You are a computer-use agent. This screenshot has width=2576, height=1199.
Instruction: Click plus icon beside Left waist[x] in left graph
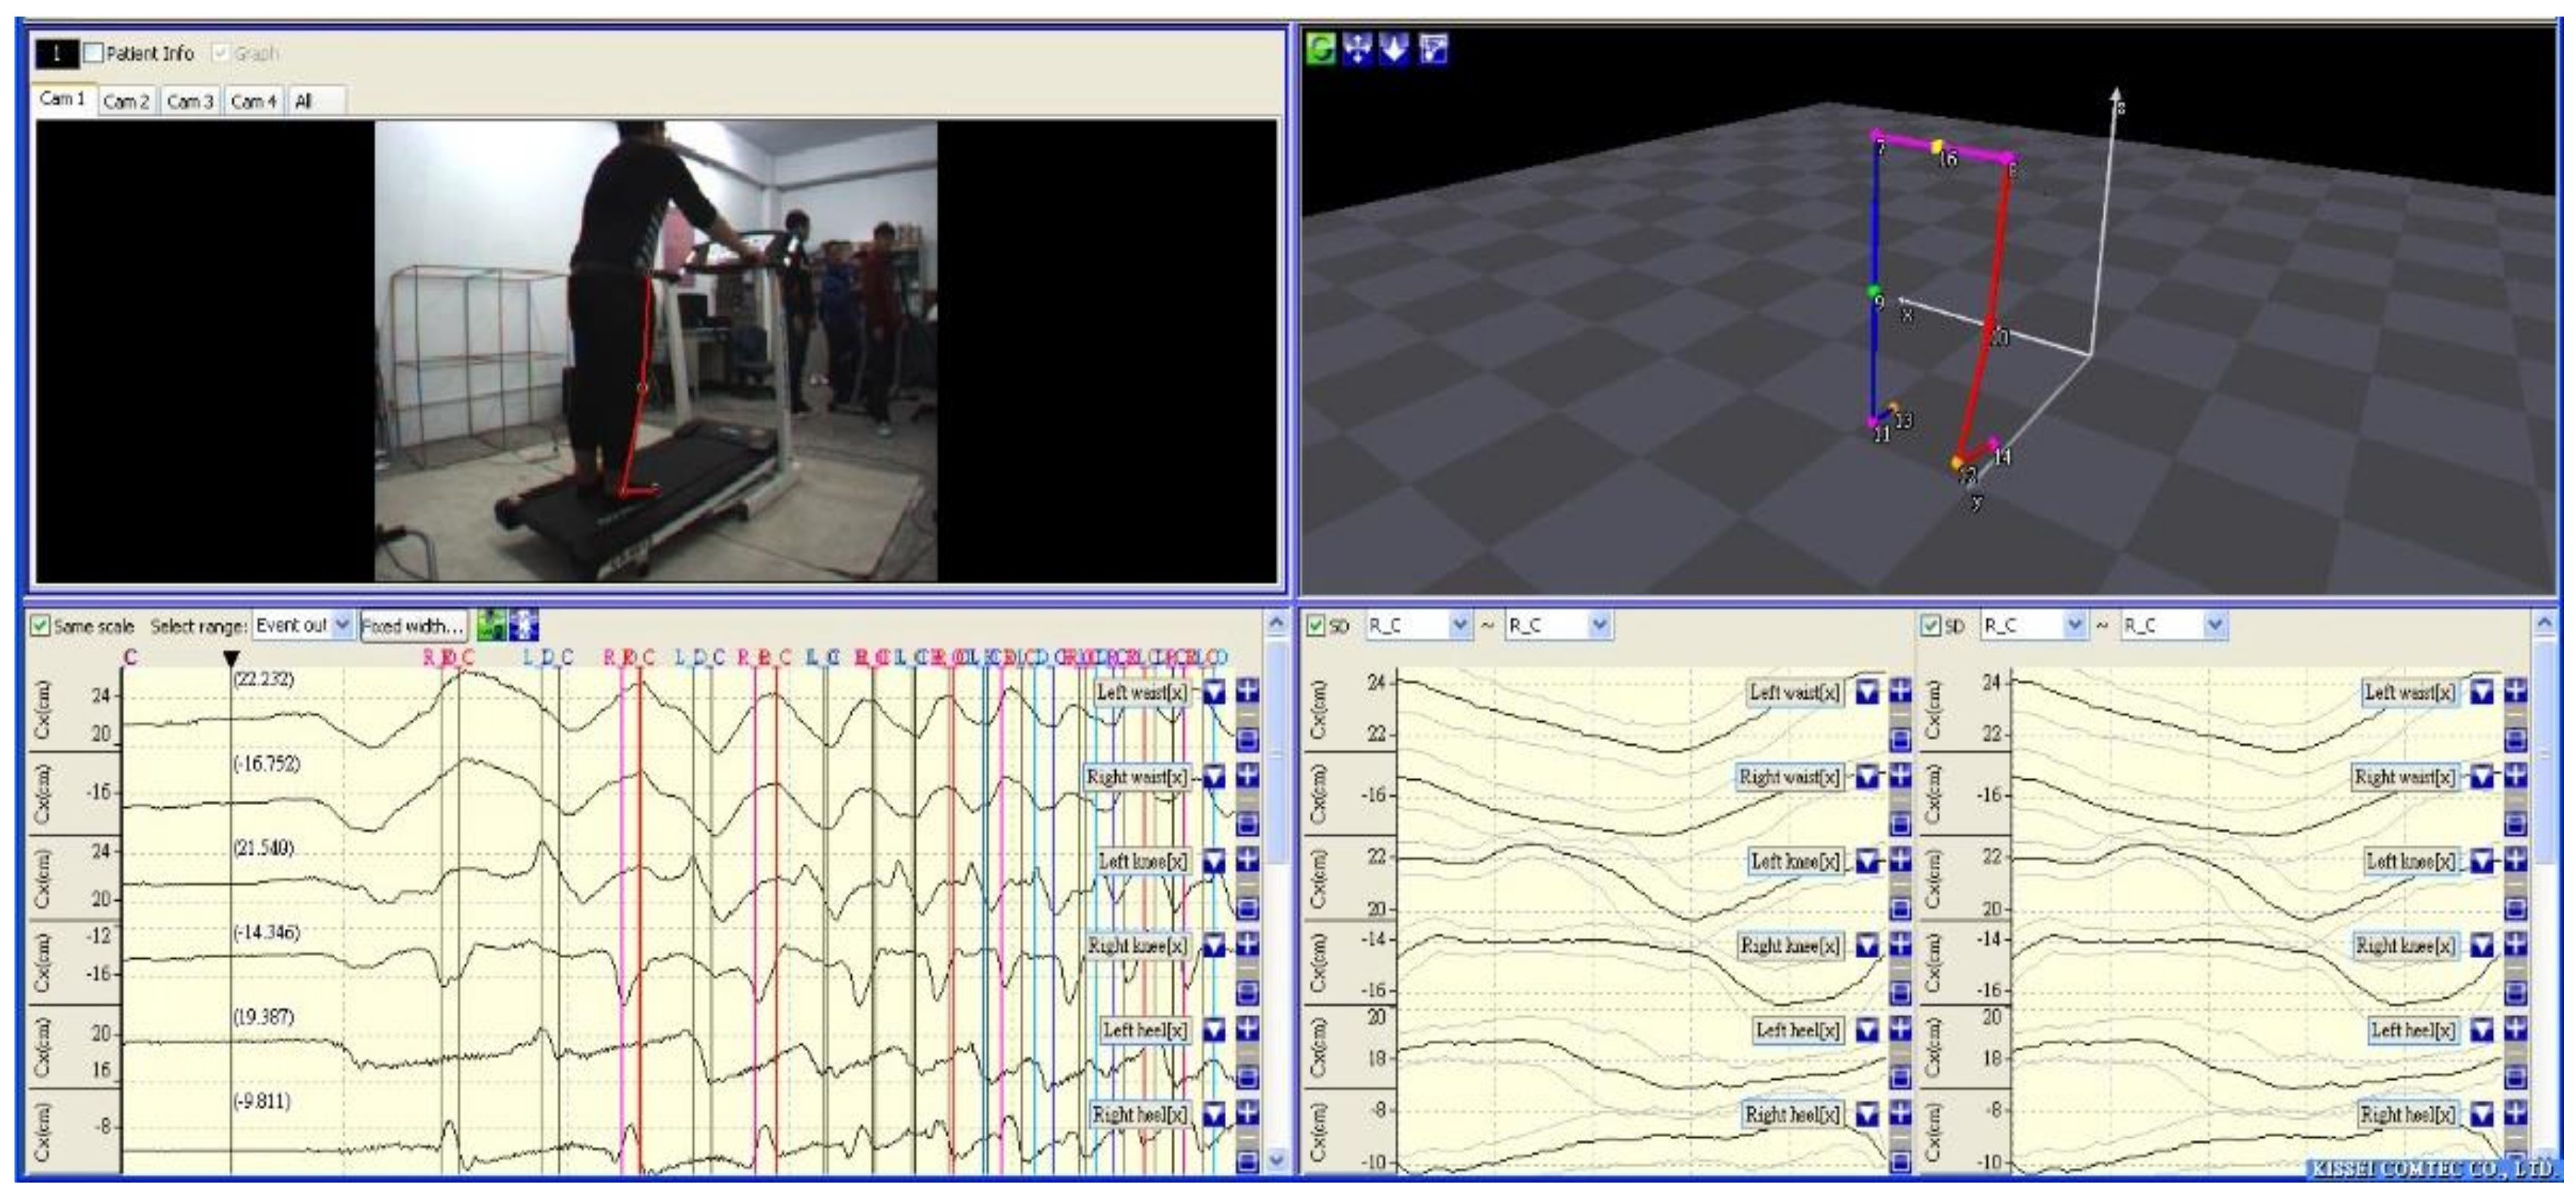click(1247, 690)
